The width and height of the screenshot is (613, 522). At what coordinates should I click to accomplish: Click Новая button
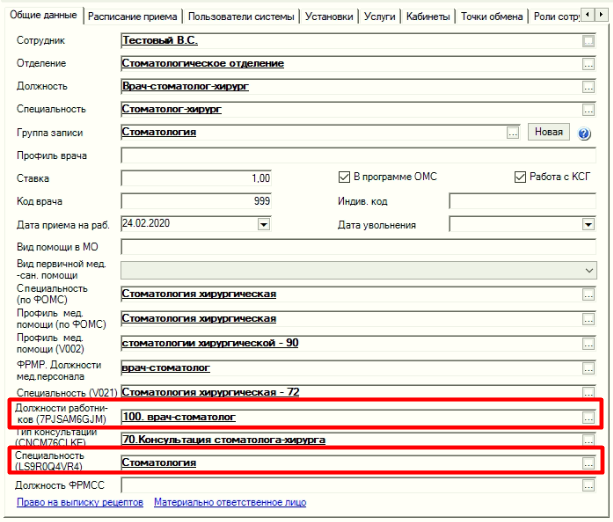pos(548,132)
